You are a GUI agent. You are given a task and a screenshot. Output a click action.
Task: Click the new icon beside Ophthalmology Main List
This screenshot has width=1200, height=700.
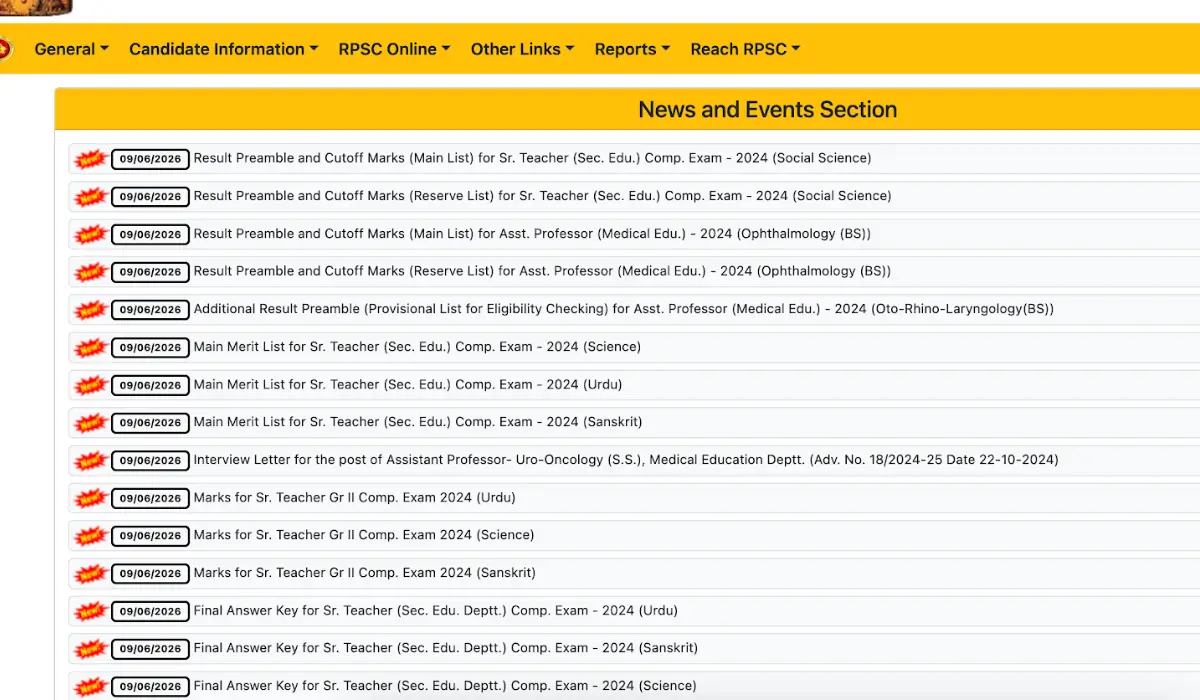coord(91,235)
